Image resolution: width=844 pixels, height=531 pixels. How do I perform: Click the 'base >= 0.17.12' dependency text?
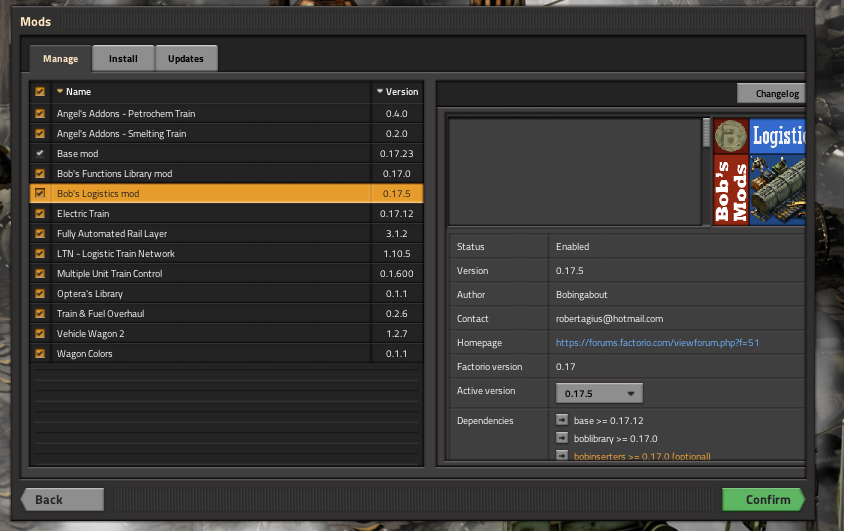[608, 420]
